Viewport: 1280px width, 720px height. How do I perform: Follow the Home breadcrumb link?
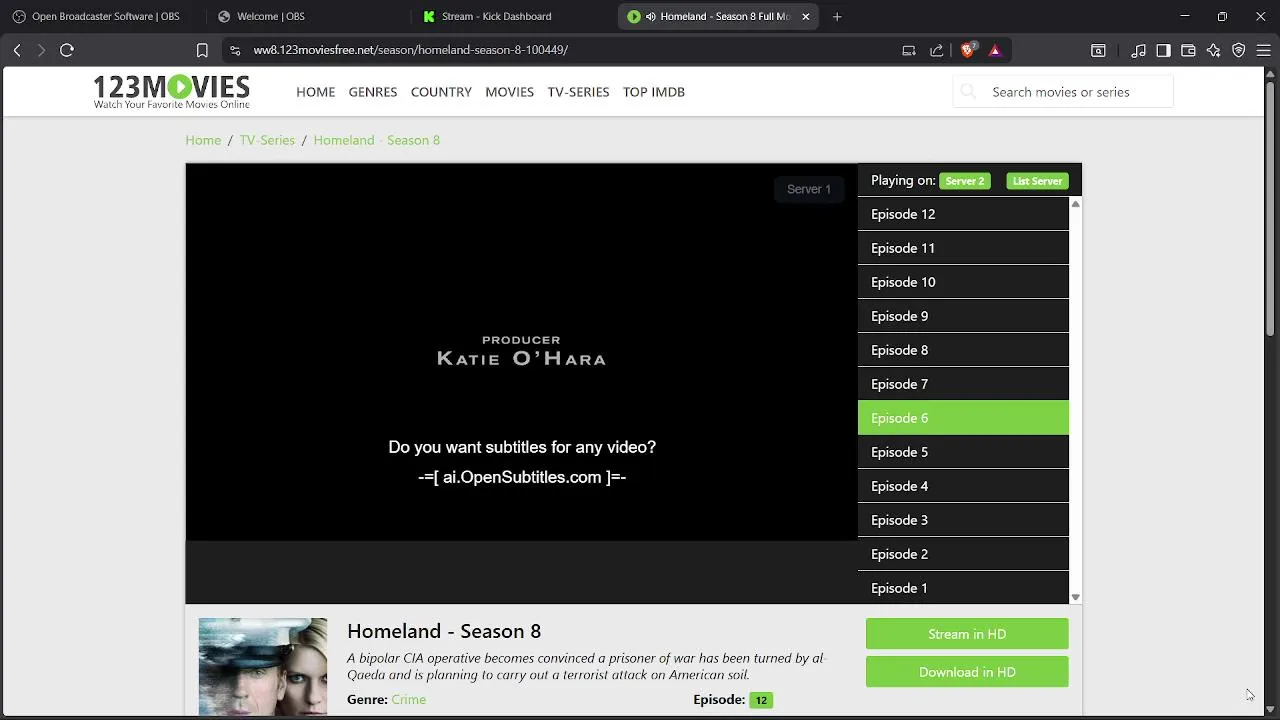[x=203, y=140]
